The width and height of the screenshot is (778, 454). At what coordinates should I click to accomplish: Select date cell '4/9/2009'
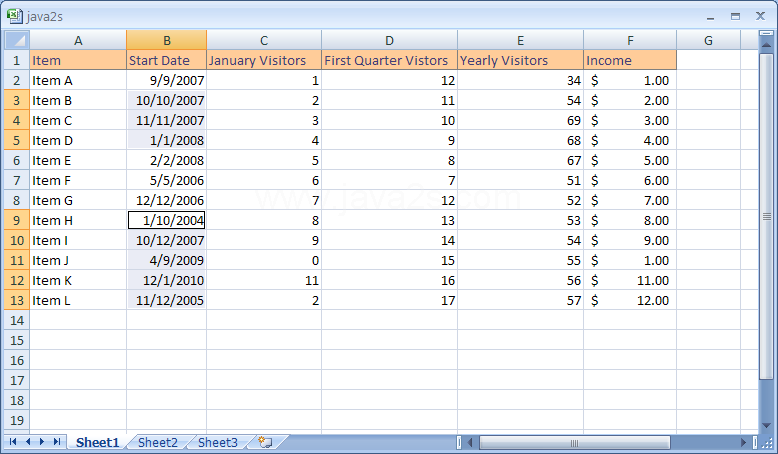167,260
